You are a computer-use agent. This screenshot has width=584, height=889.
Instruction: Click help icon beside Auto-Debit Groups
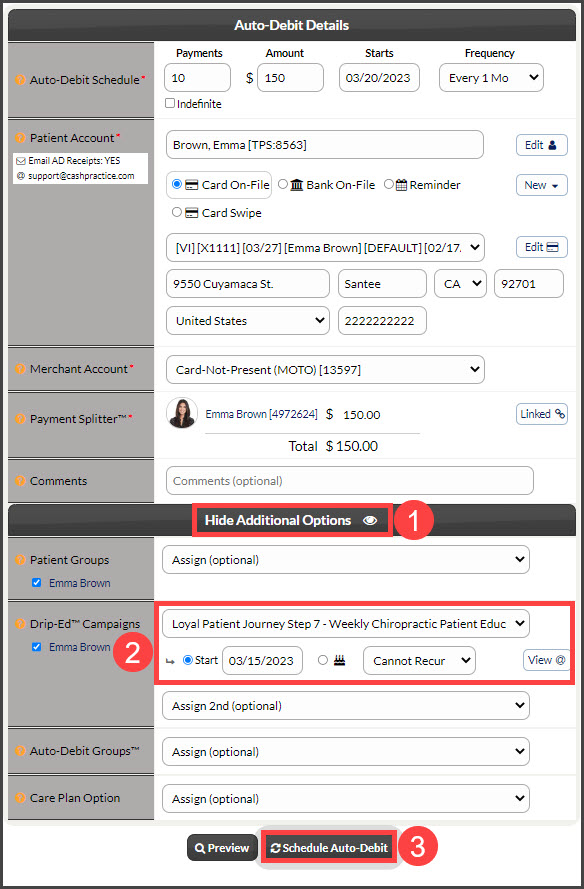coord(20,751)
